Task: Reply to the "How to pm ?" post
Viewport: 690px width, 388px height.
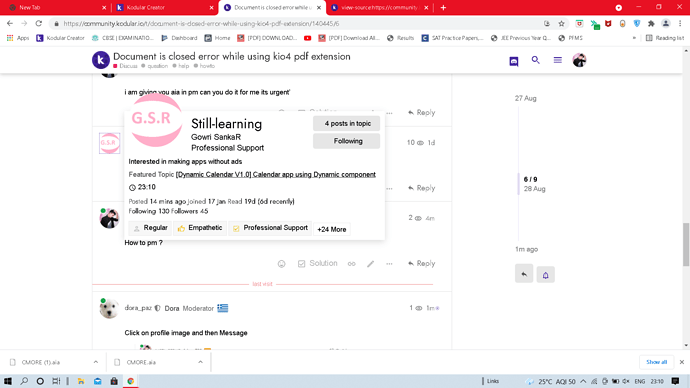Action: [421, 264]
